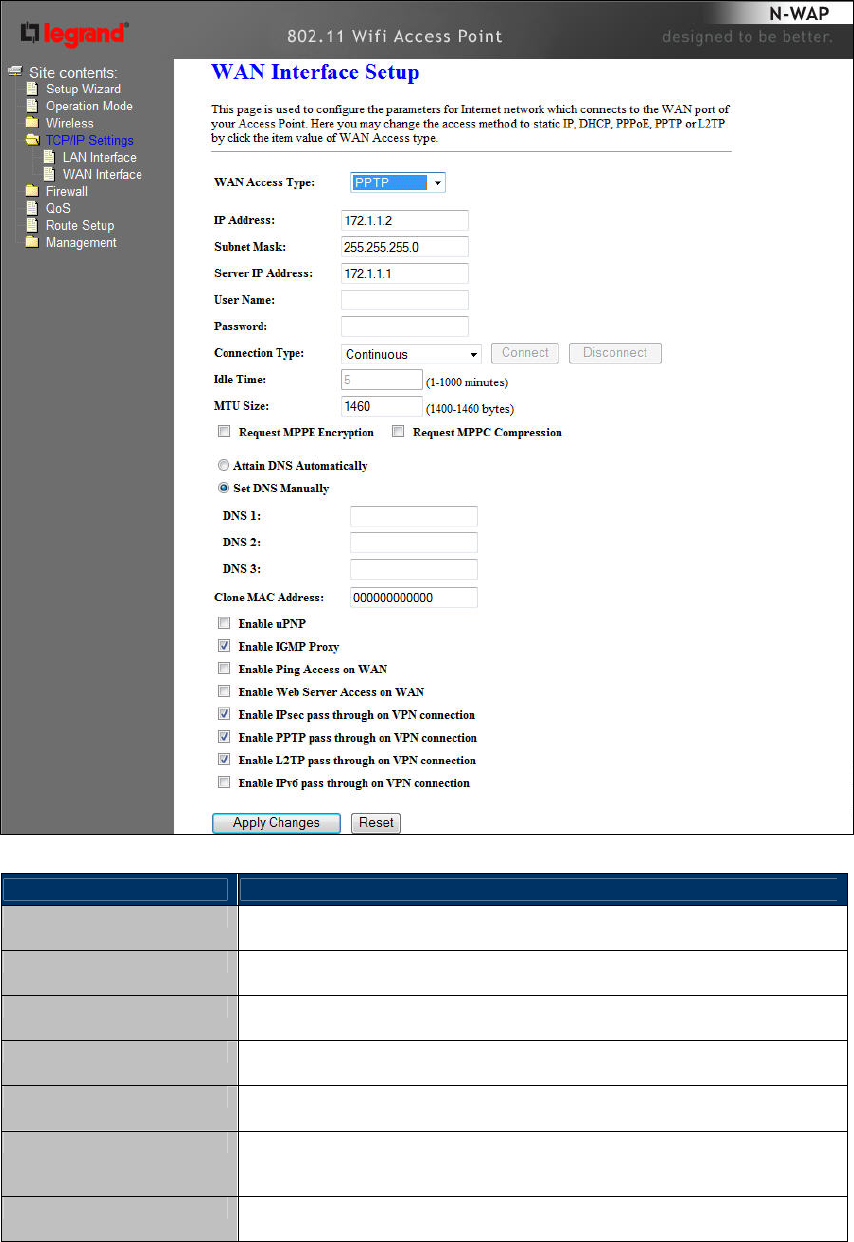Screen dimensions: 854x1242
Task: Open Setup Wizard in the sidebar
Action: [83, 89]
